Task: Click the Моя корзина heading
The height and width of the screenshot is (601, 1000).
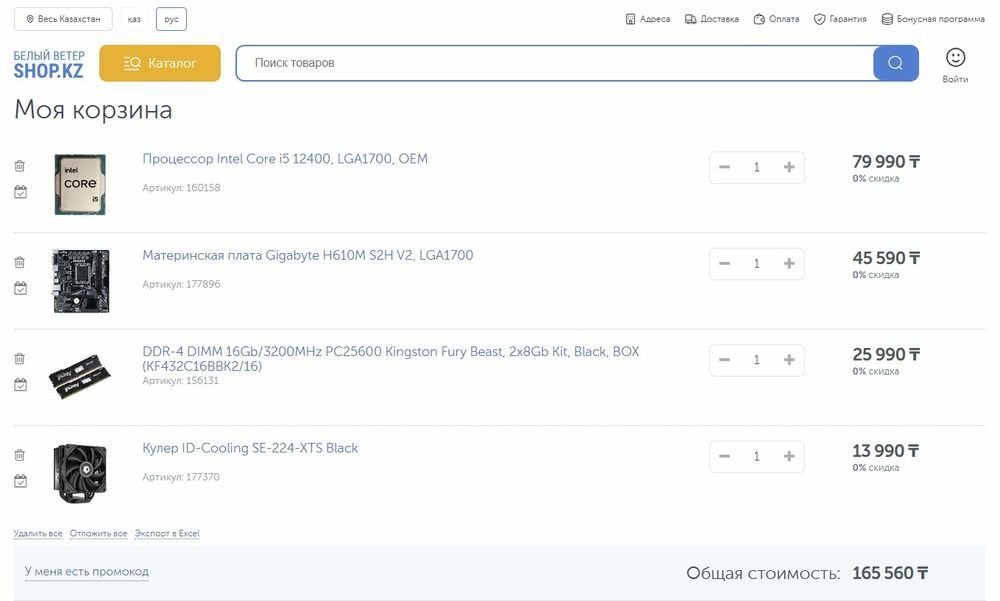Action: [93, 110]
